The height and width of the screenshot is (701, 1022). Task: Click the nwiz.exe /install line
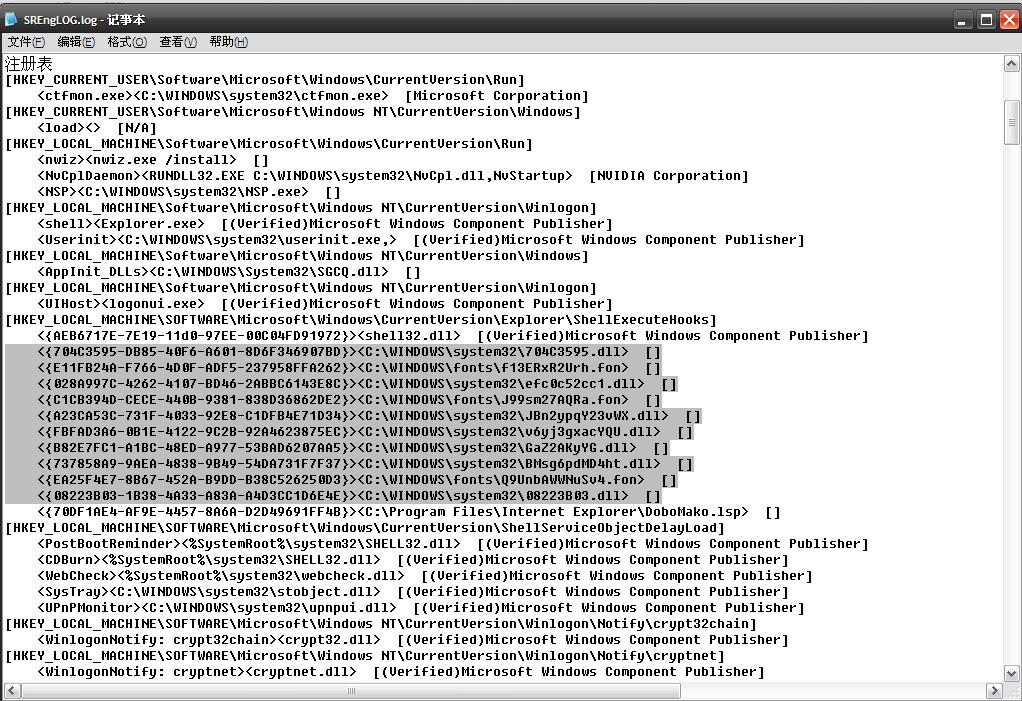pyautogui.click(x=153, y=160)
